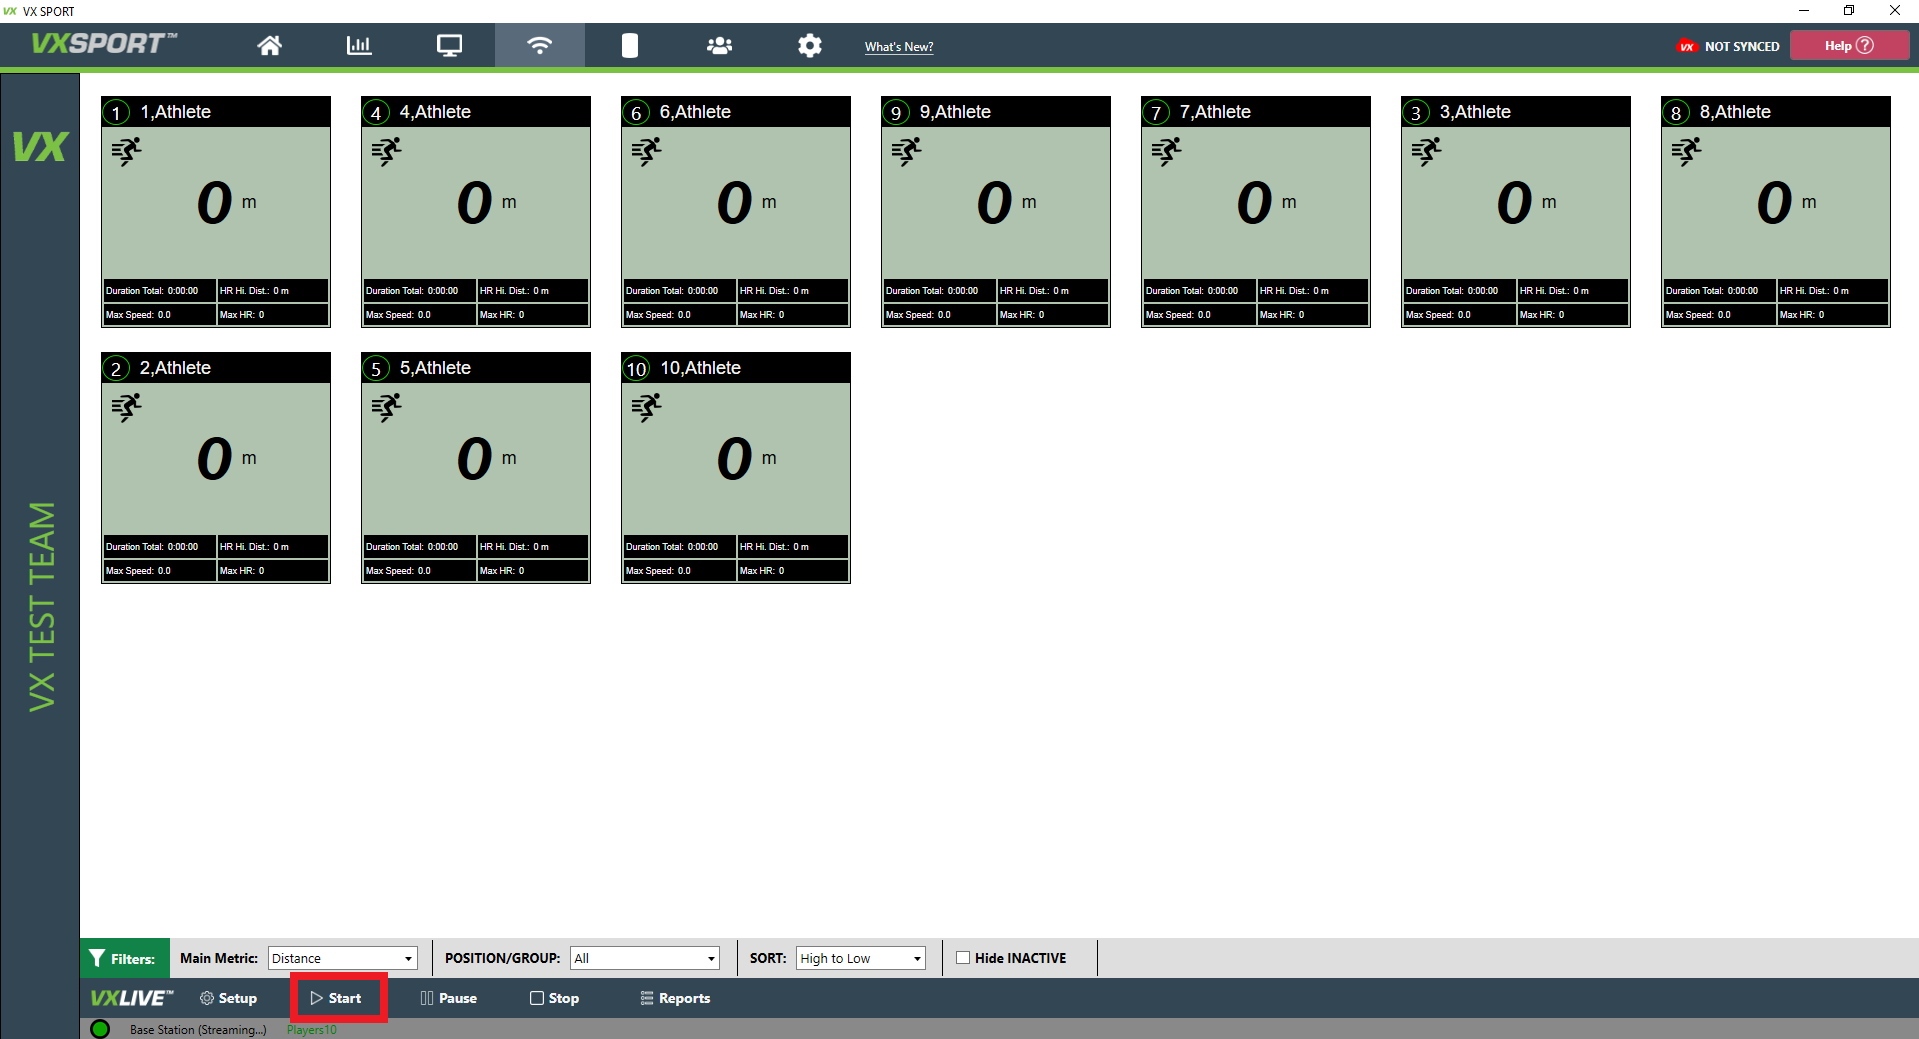Click the 5,Athlete card title
The height and width of the screenshot is (1039, 1919).
[435, 368]
